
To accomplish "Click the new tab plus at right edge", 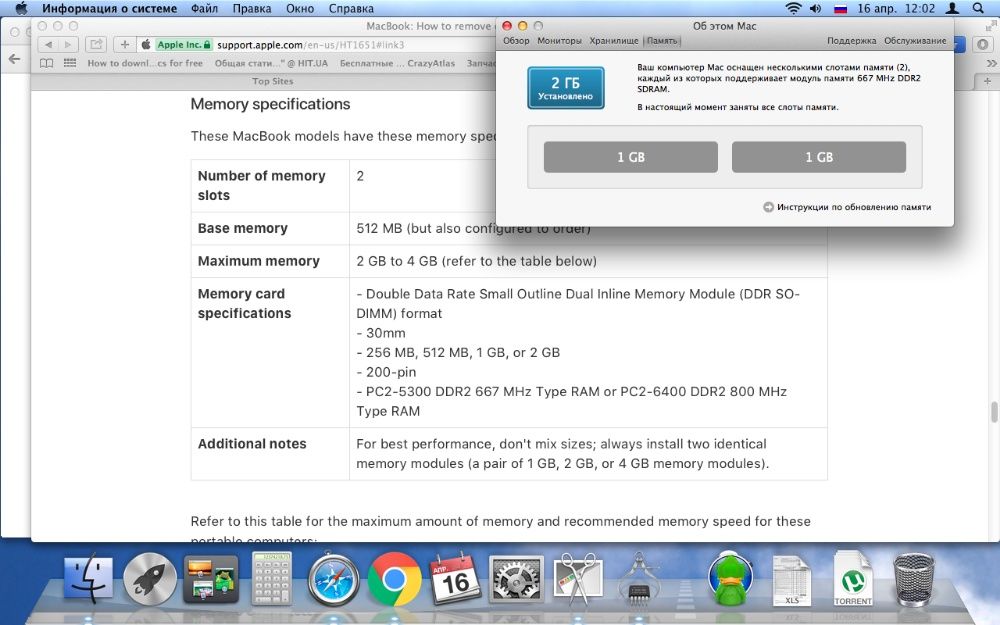I will click(x=987, y=81).
